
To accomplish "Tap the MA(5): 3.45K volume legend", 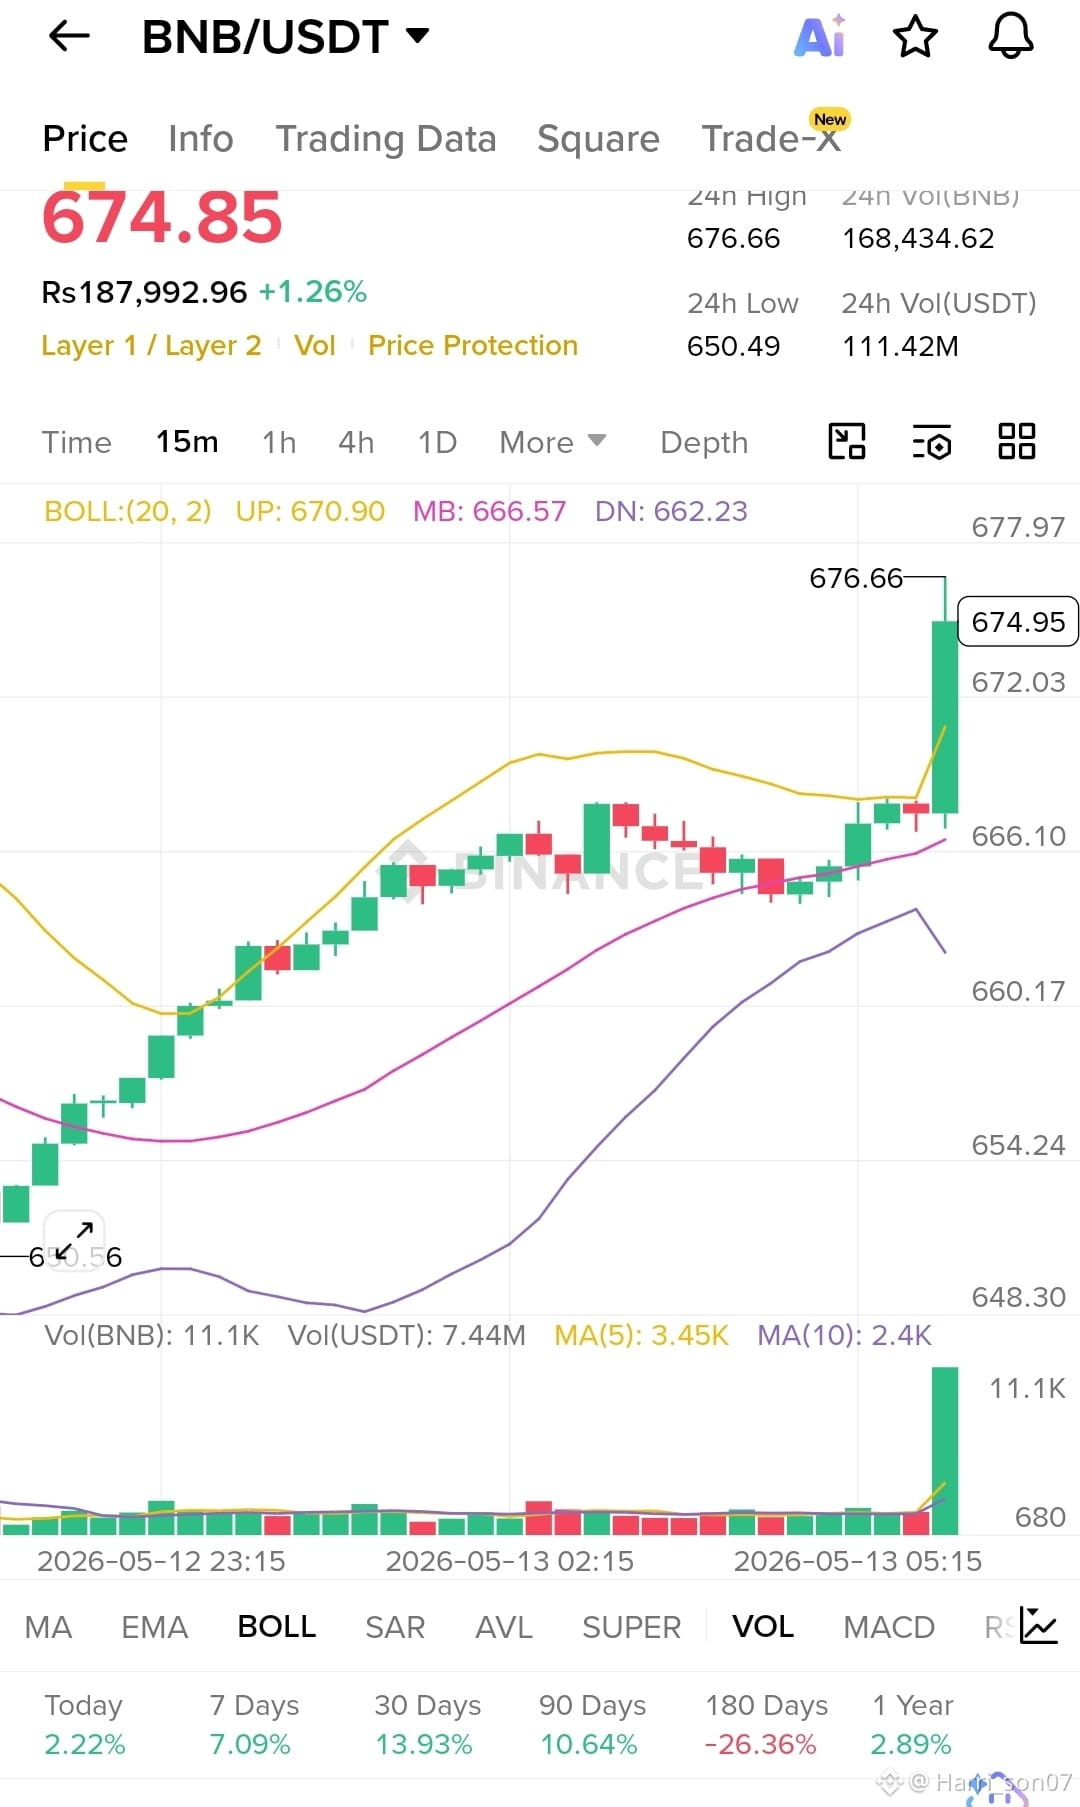I will [641, 1335].
